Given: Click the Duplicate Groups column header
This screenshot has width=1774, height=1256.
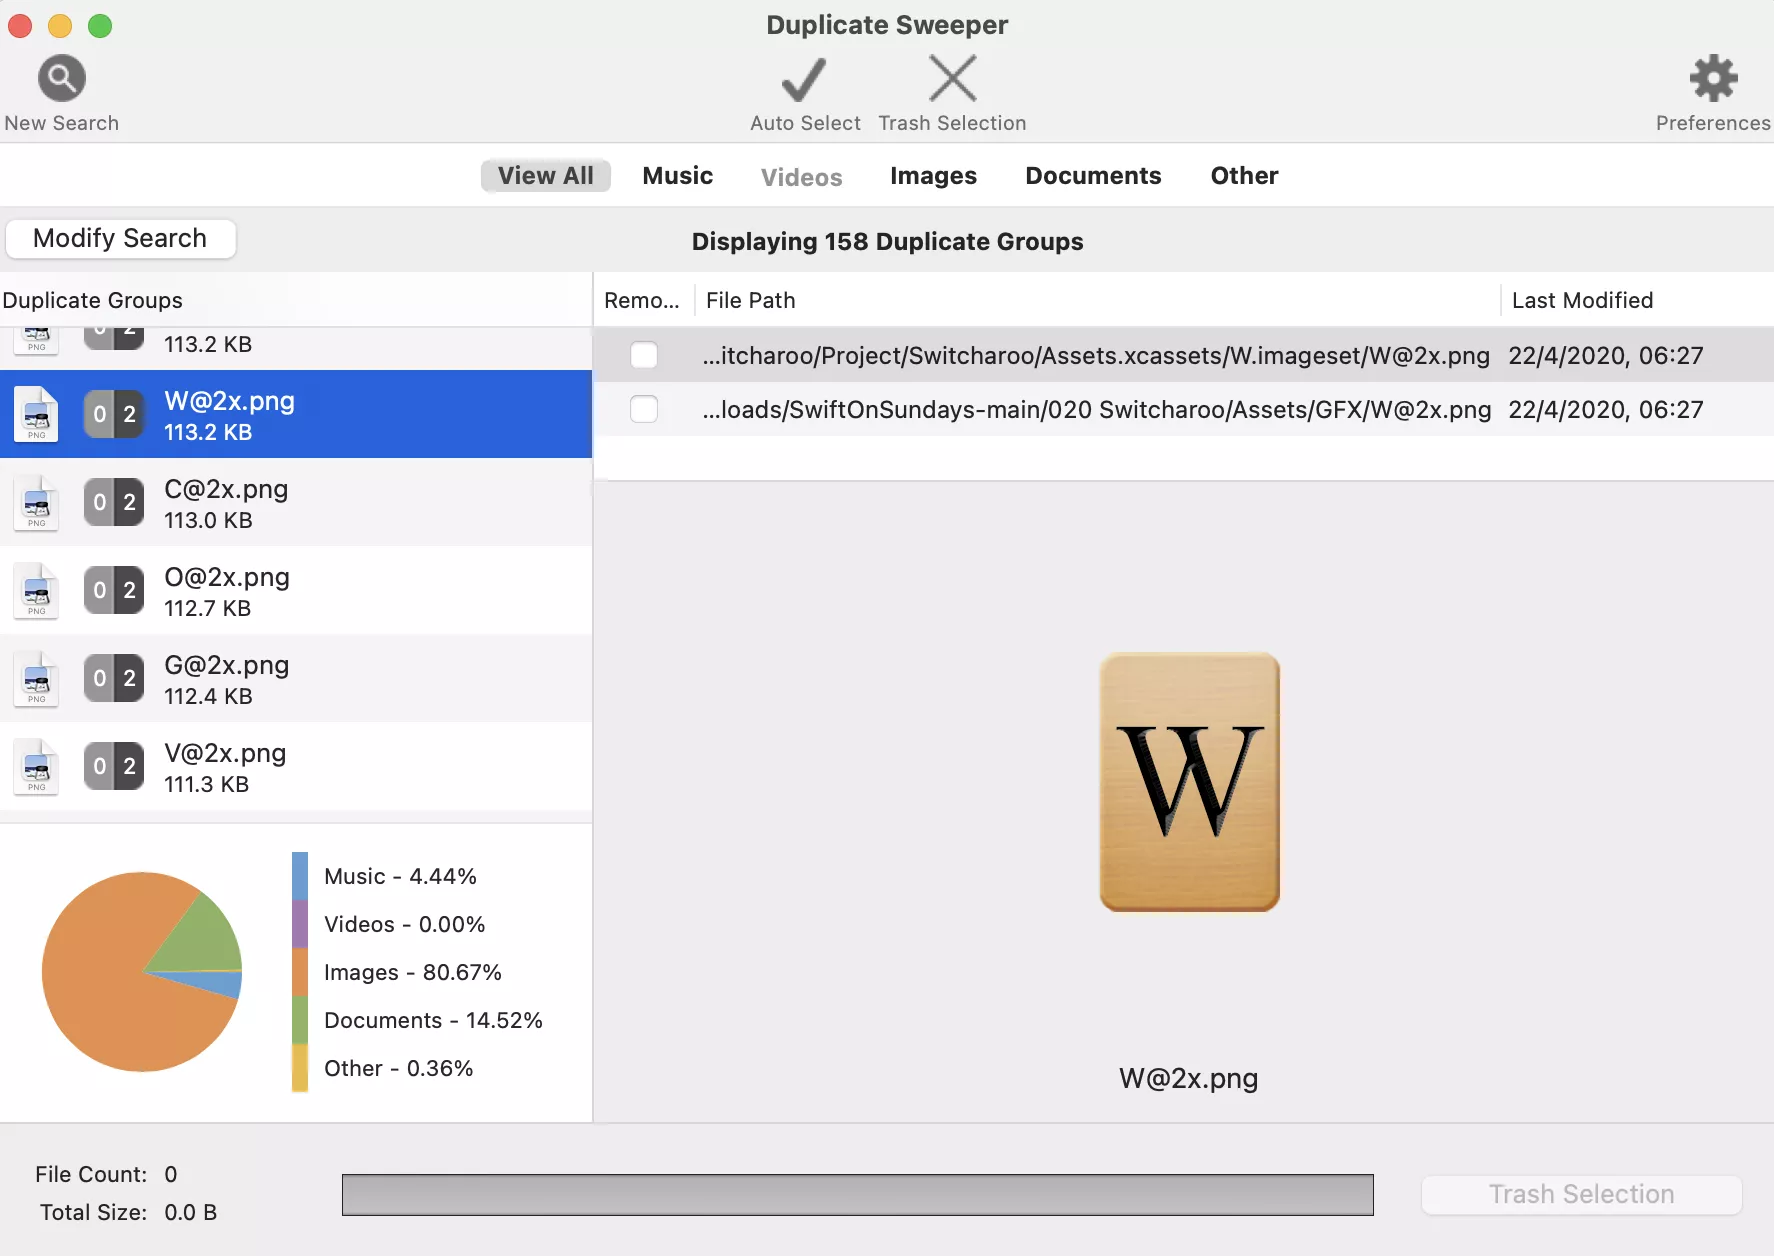Looking at the screenshot, I should tap(93, 300).
